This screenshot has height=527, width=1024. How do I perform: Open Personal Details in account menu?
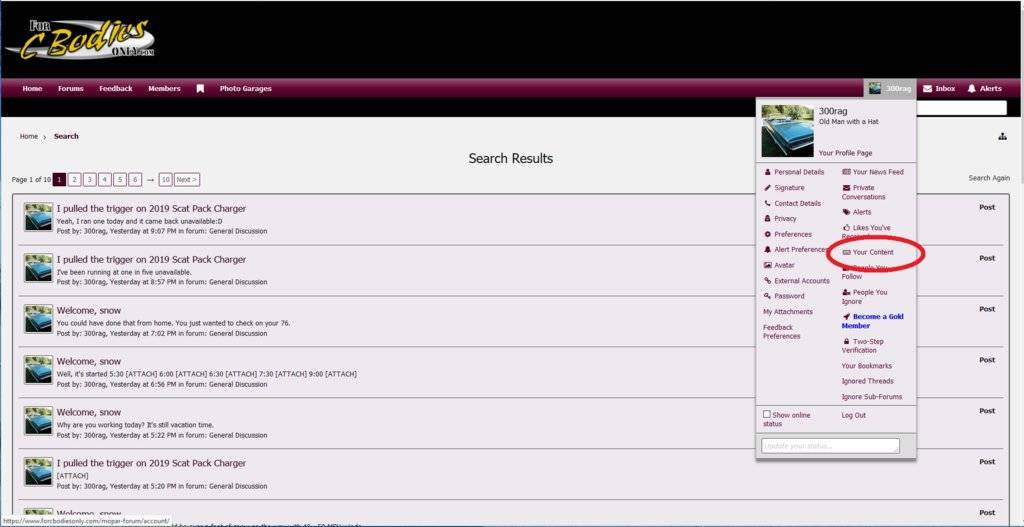click(x=798, y=172)
